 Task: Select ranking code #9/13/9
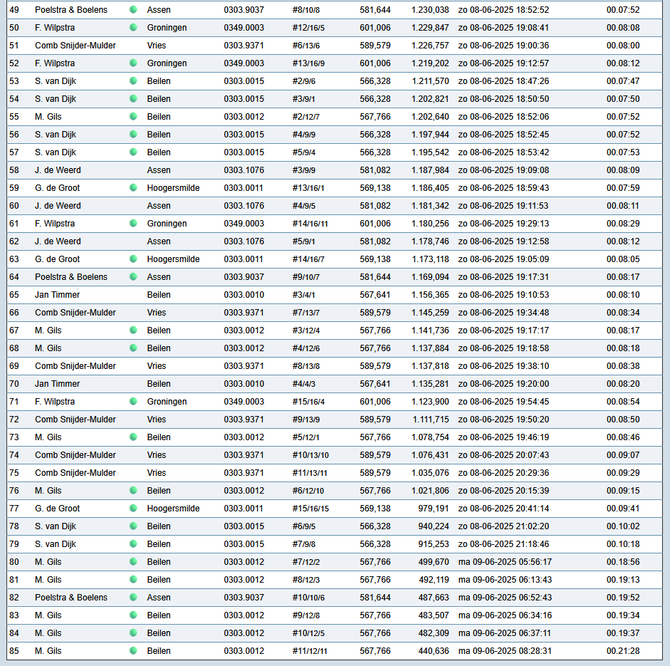pyautogui.click(x=306, y=420)
